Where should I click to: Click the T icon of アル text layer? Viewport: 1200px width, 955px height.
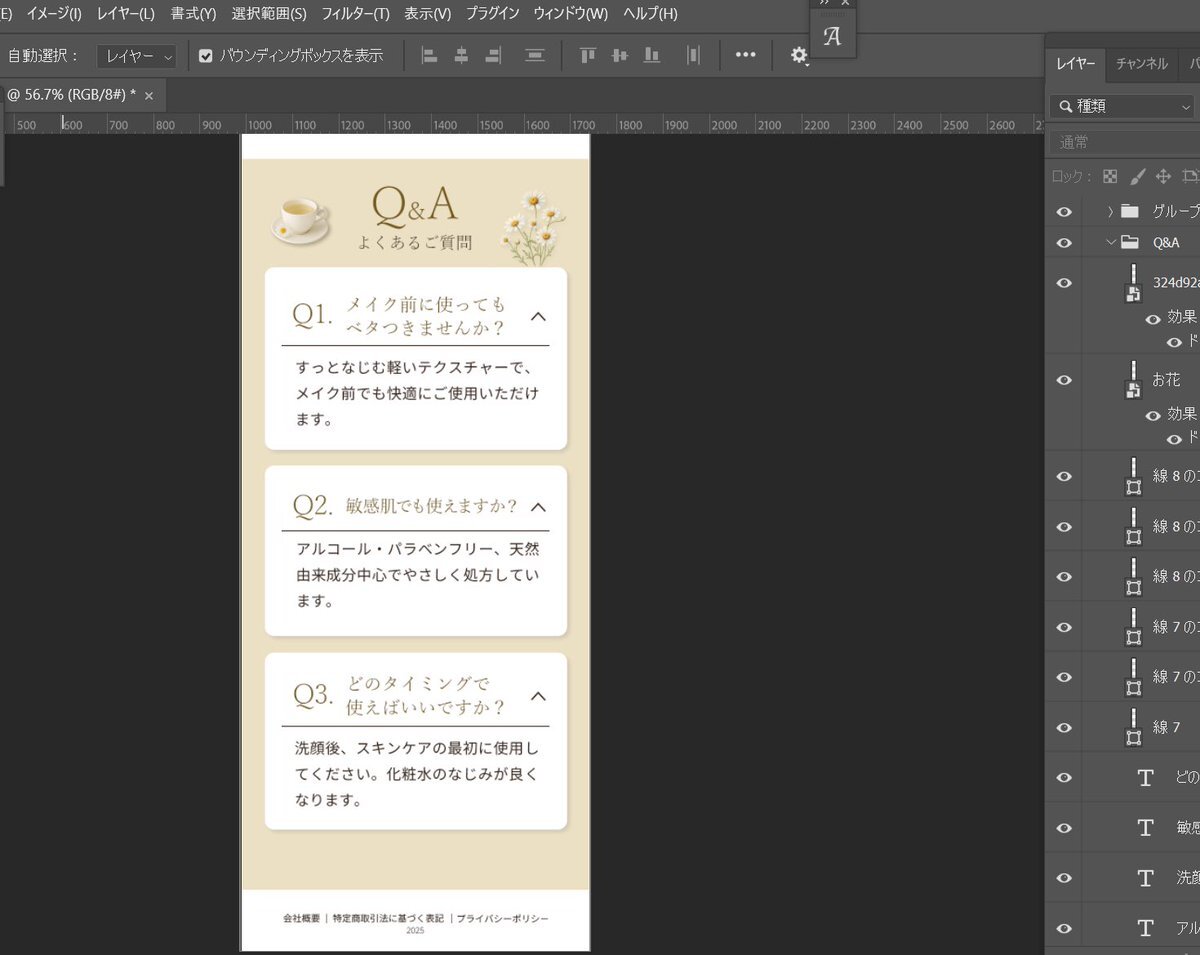click(x=1146, y=927)
